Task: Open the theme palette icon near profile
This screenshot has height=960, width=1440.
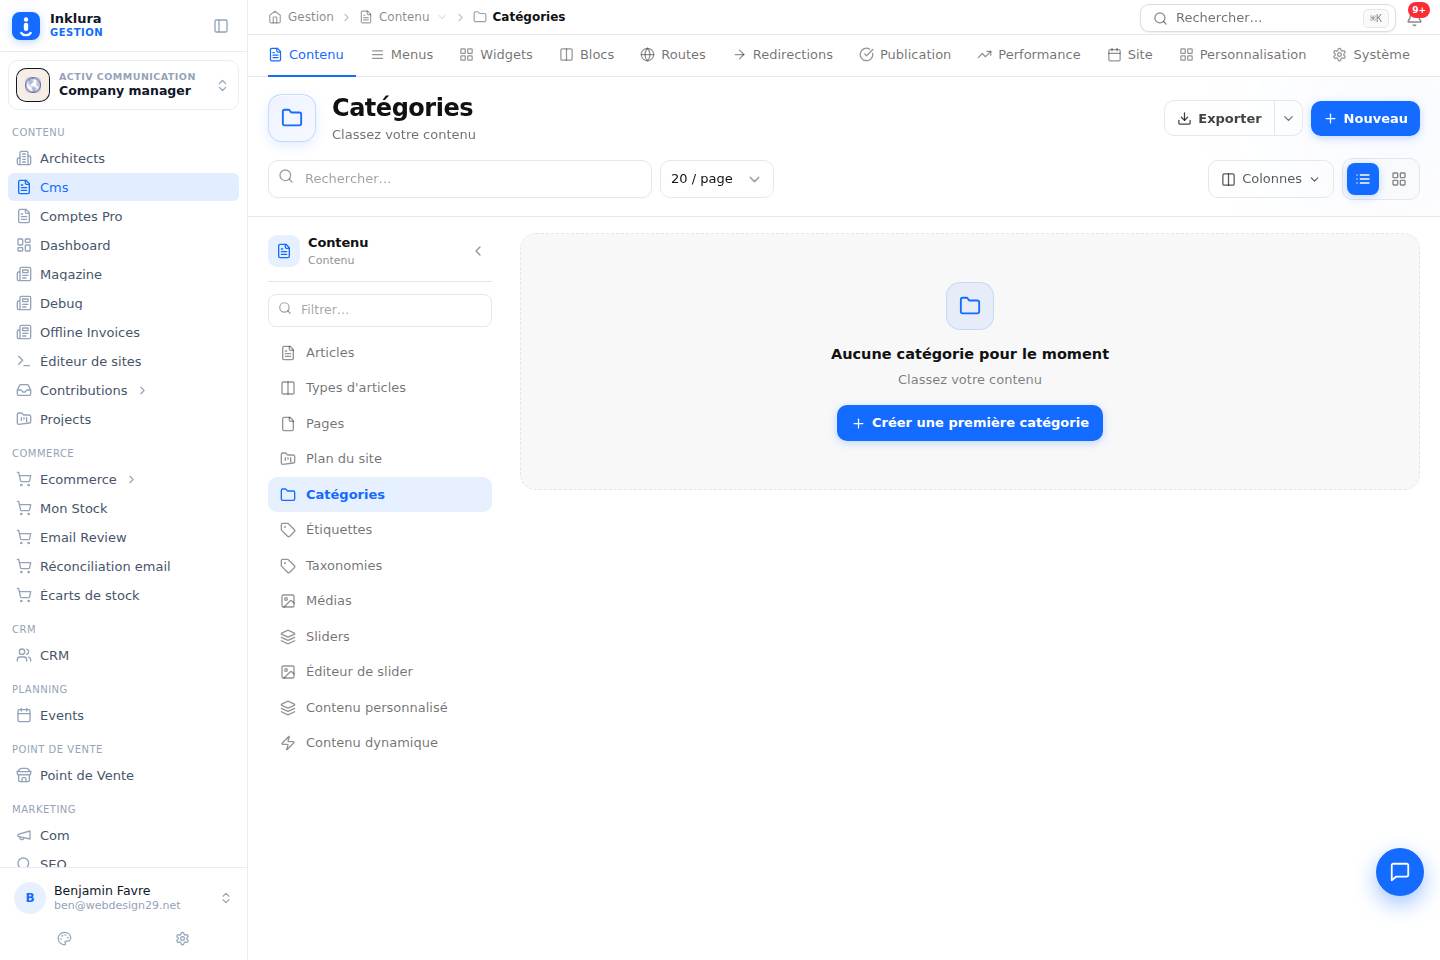Action: pos(65,939)
